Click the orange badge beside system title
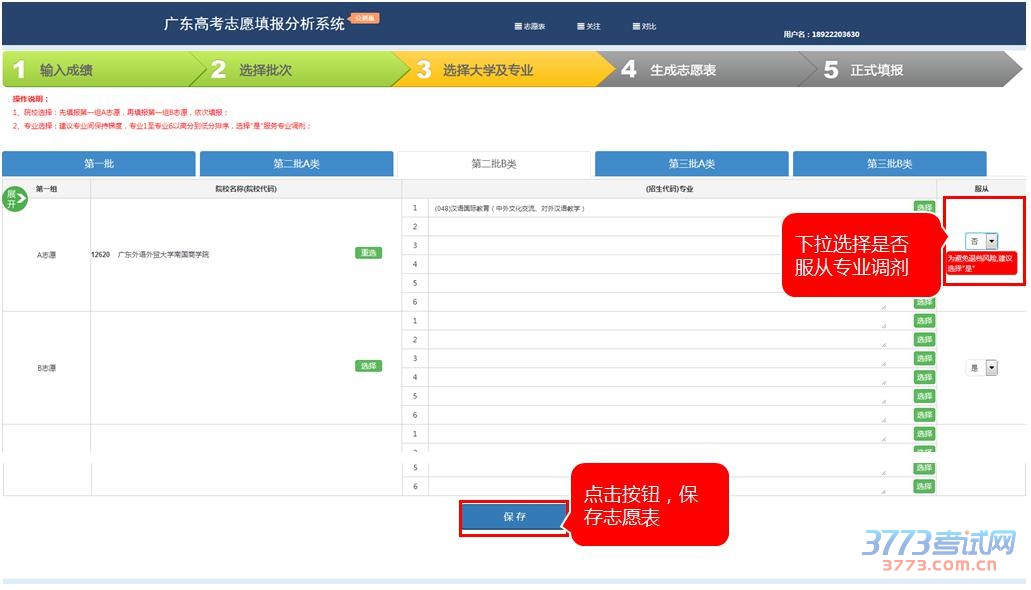Screen dimensions: 1031x590 (x=365, y=18)
